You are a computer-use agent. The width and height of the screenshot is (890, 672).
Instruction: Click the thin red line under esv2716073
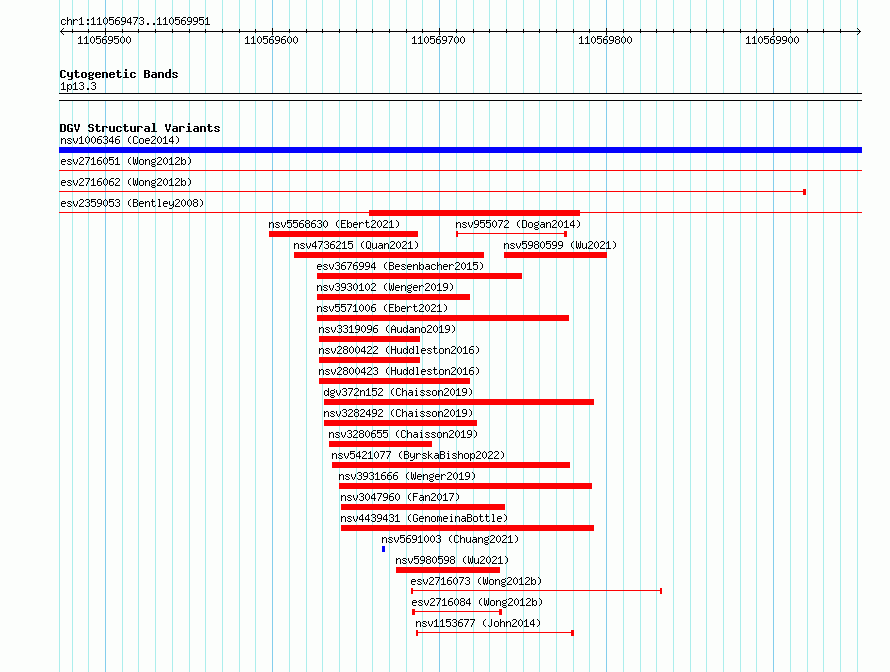536,591
